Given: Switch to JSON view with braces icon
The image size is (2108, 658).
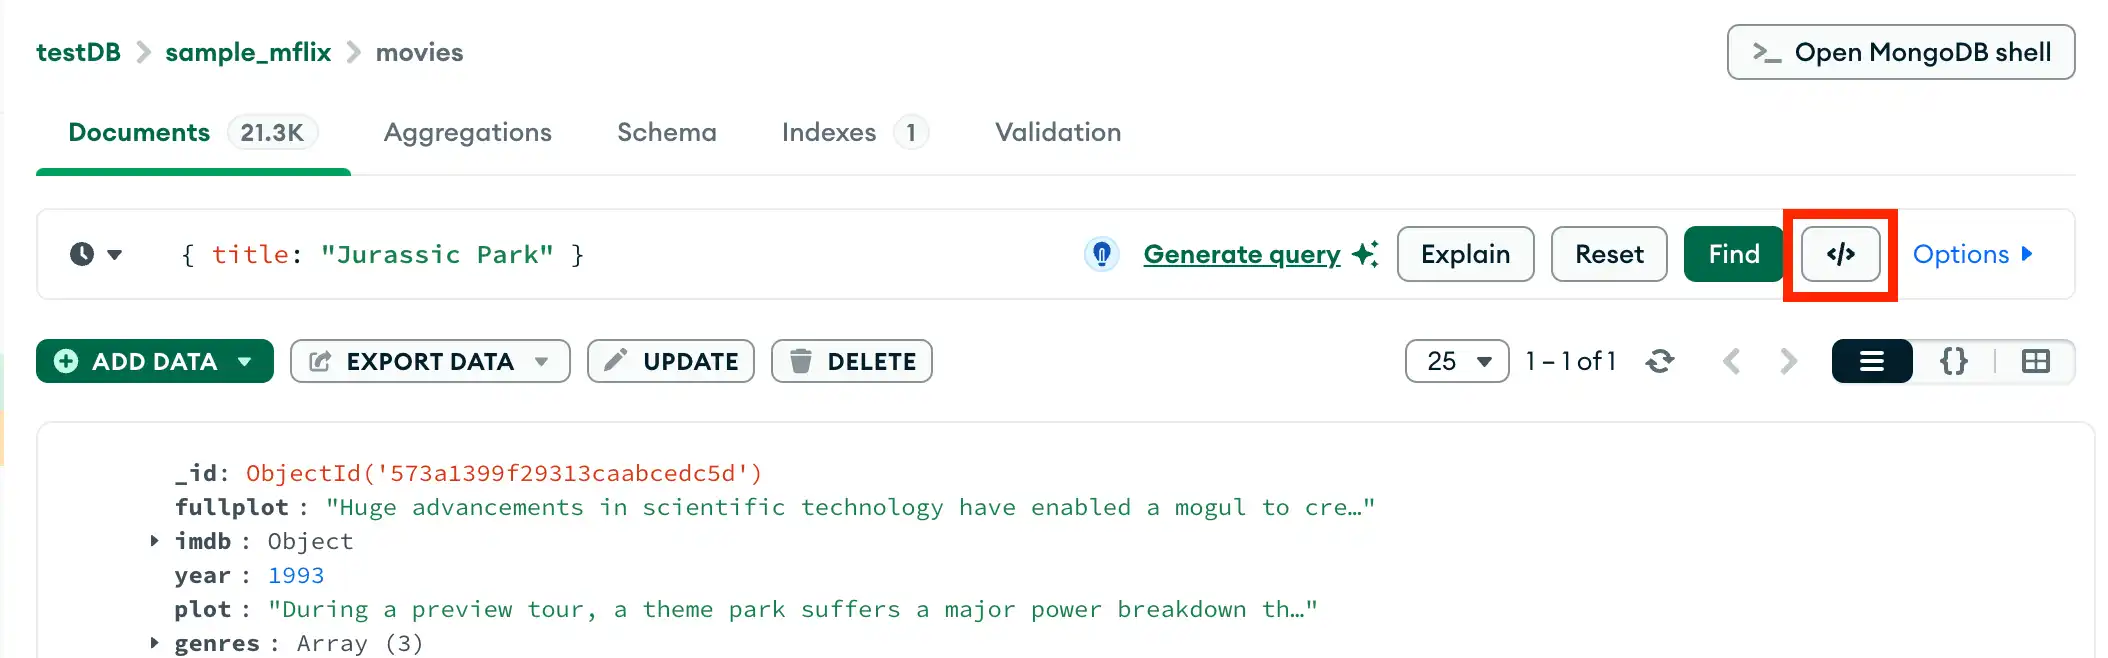Looking at the screenshot, I should click(x=1954, y=361).
